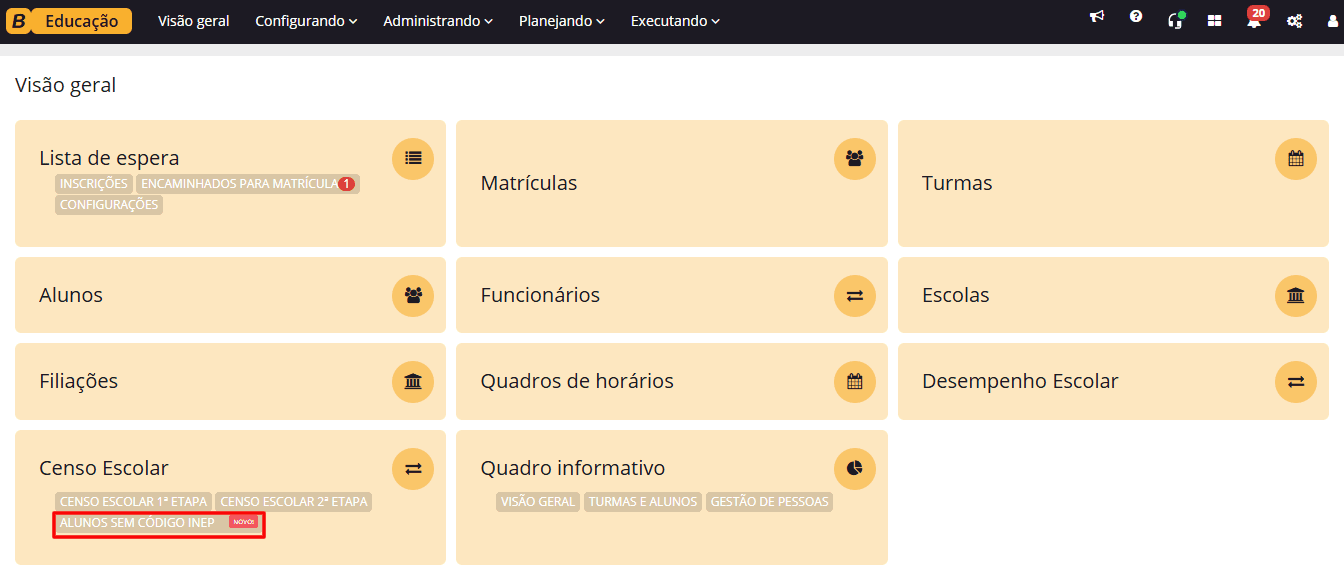This screenshot has width=1344, height=571.
Task: Open Censo Escolar 2ª Etapa tag
Action: pos(294,502)
